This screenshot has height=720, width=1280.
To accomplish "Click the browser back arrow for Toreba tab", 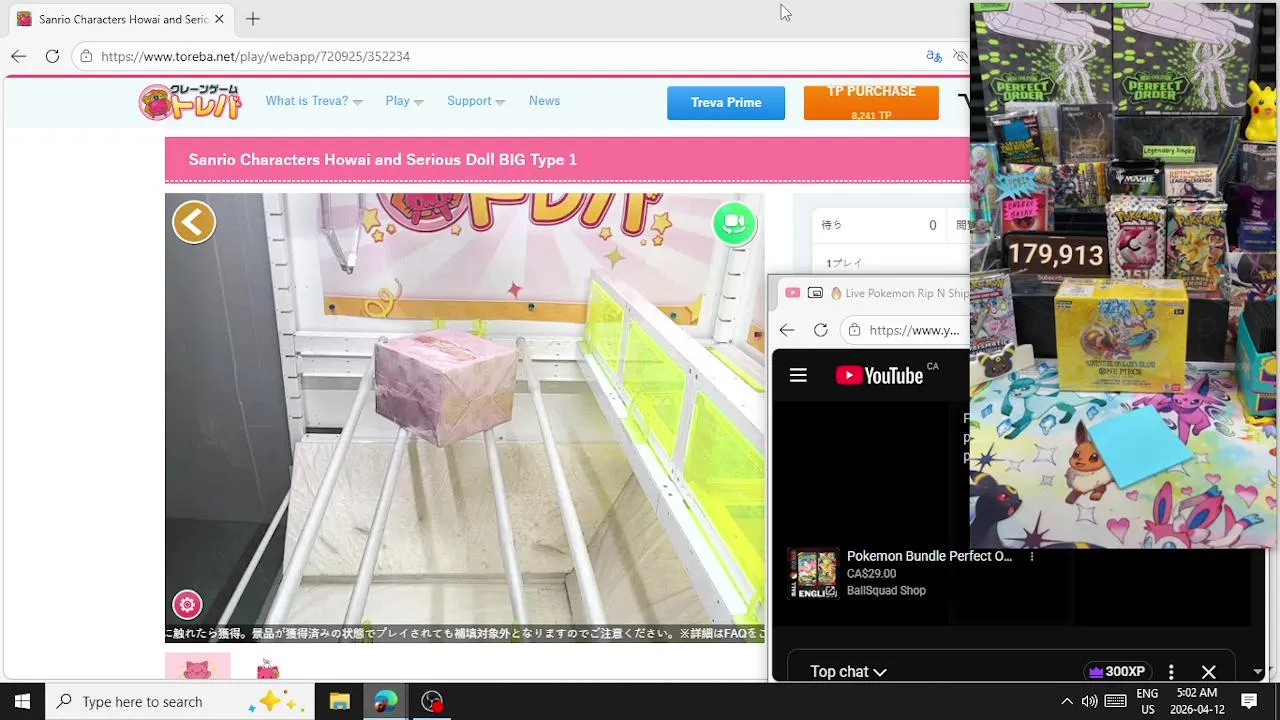I will [18, 56].
